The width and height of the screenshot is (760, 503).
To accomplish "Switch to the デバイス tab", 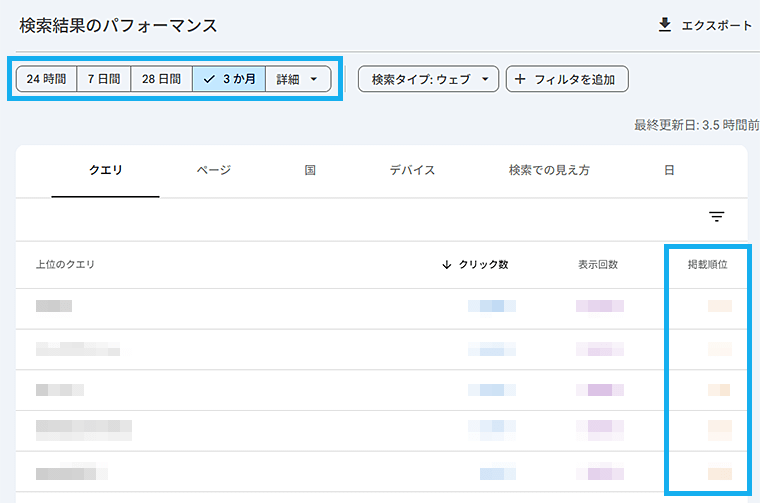I will (x=412, y=170).
